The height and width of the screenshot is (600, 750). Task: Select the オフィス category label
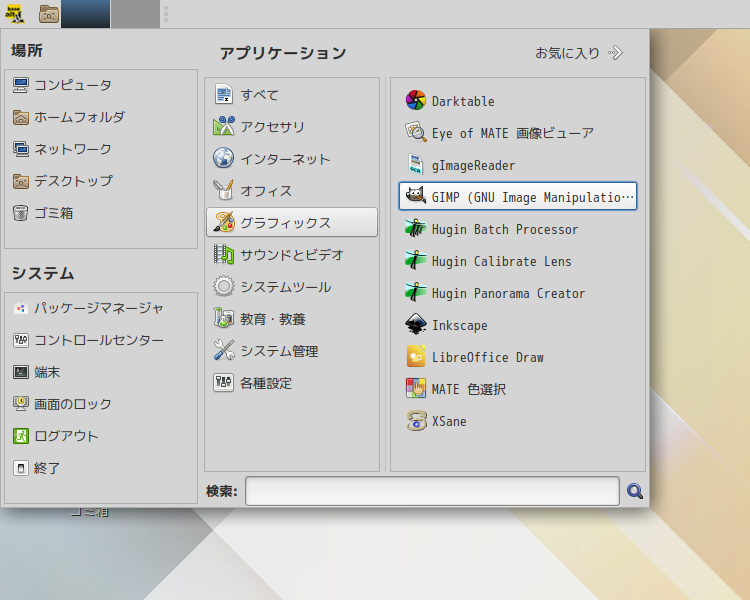point(266,191)
